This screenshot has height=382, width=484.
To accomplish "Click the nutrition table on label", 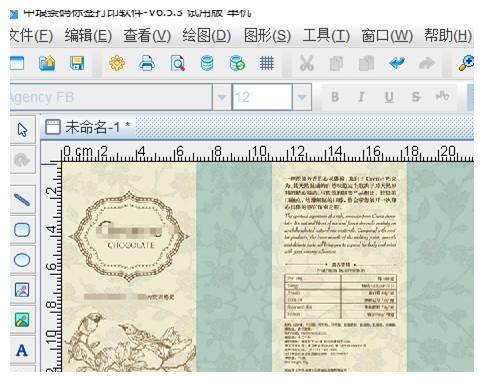I will (341, 296).
